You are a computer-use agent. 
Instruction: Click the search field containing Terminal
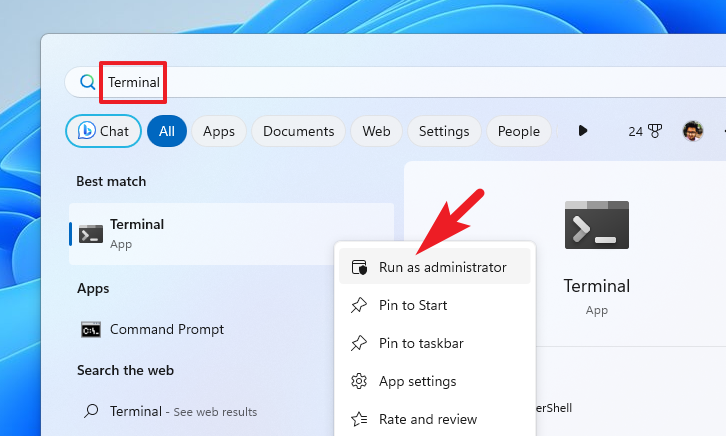pos(395,82)
